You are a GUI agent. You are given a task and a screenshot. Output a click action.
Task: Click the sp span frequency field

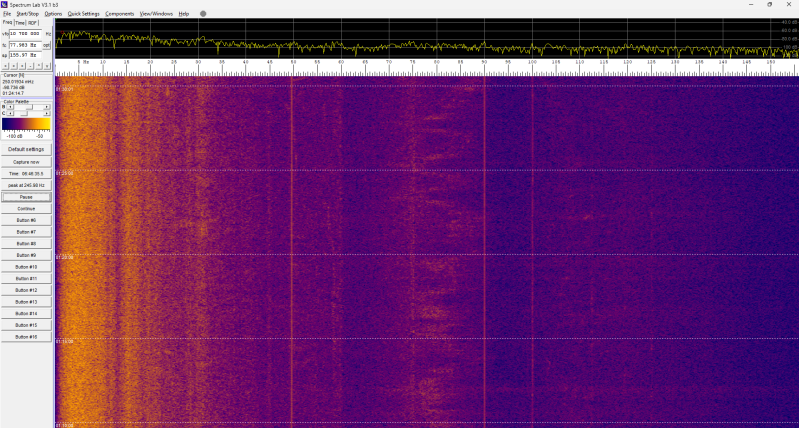(25, 55)
